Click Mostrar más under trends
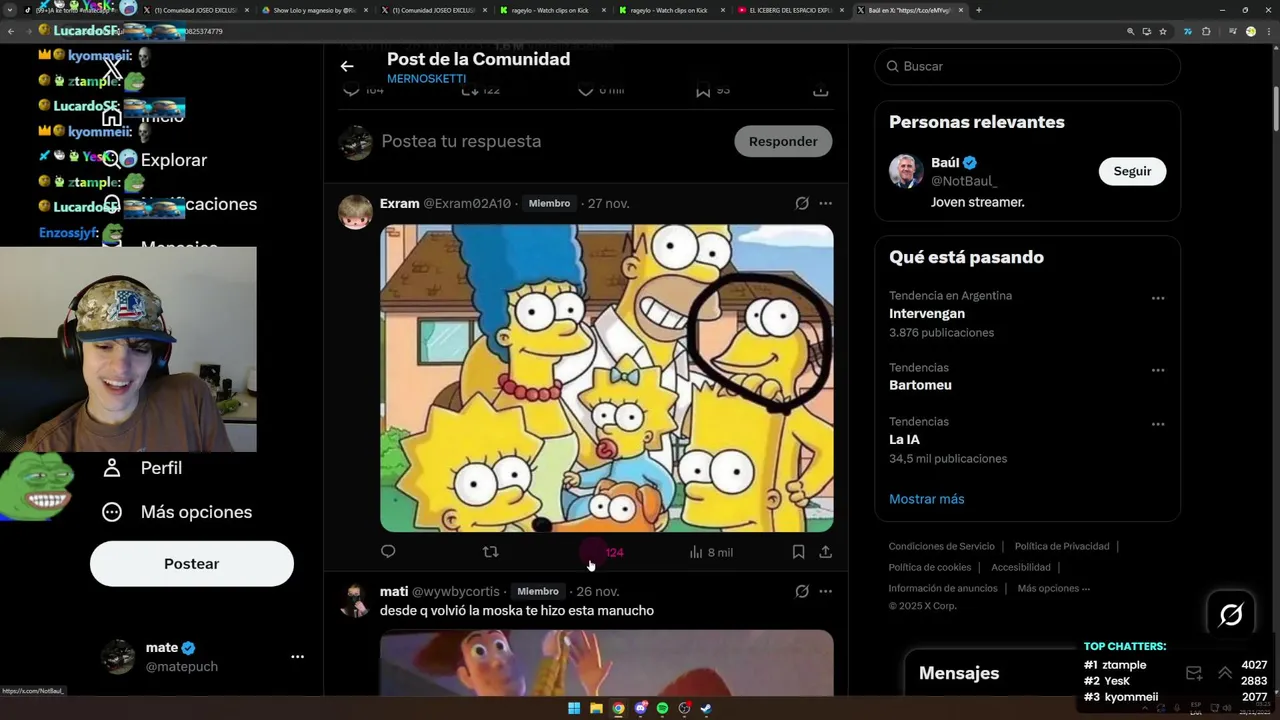Viewport: 1280px width, 720px height. click(x=927, y=499)
